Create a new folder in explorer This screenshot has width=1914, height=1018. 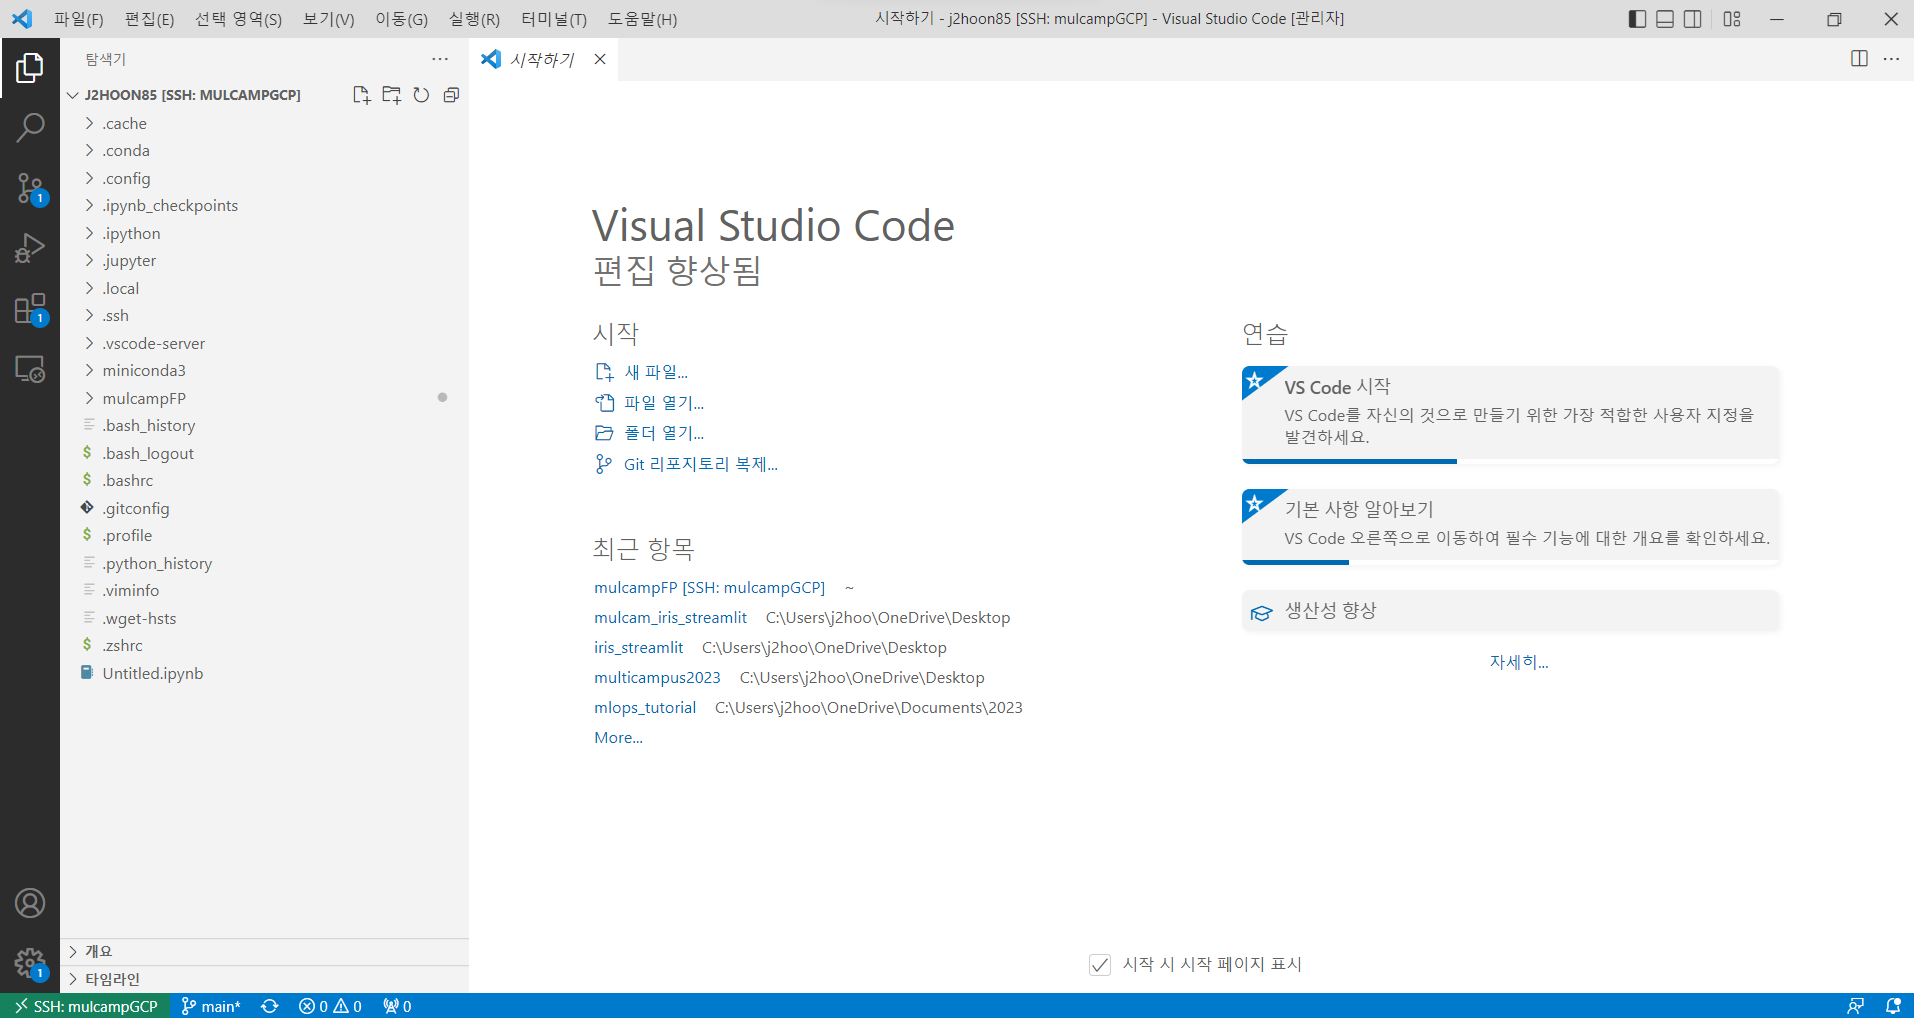[x=391, y=95]
